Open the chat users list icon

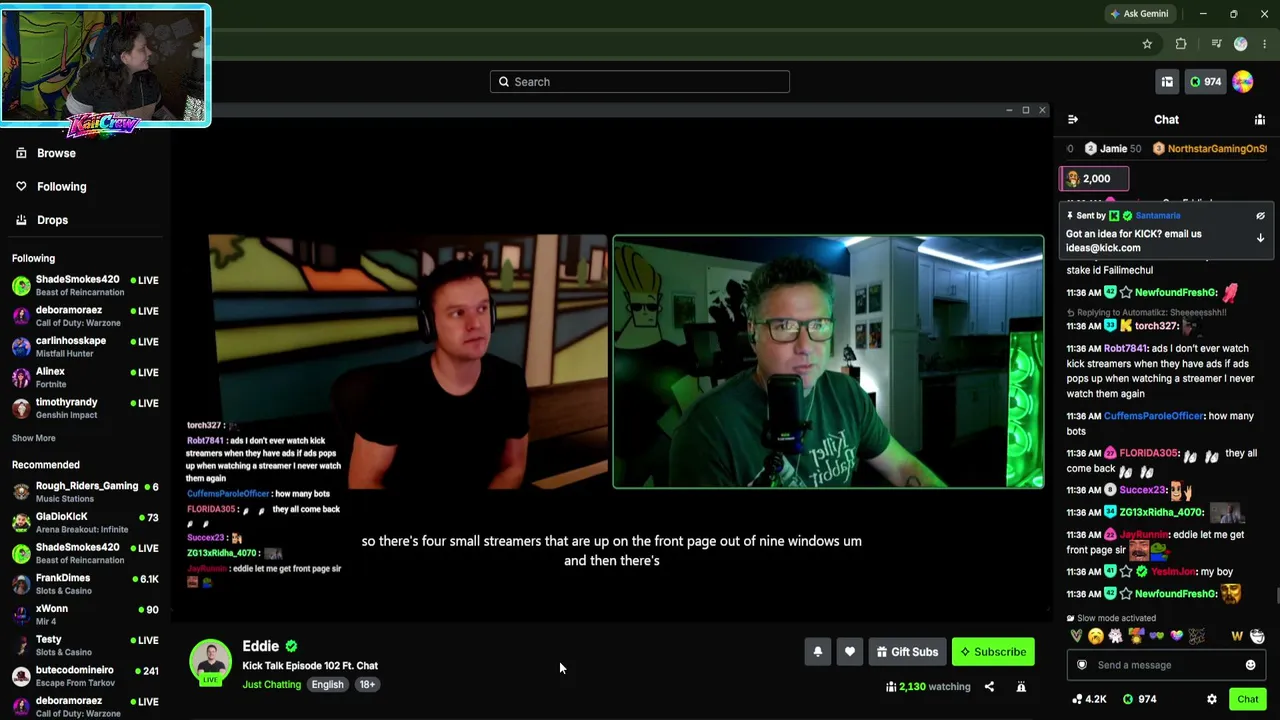[1260, 120]
